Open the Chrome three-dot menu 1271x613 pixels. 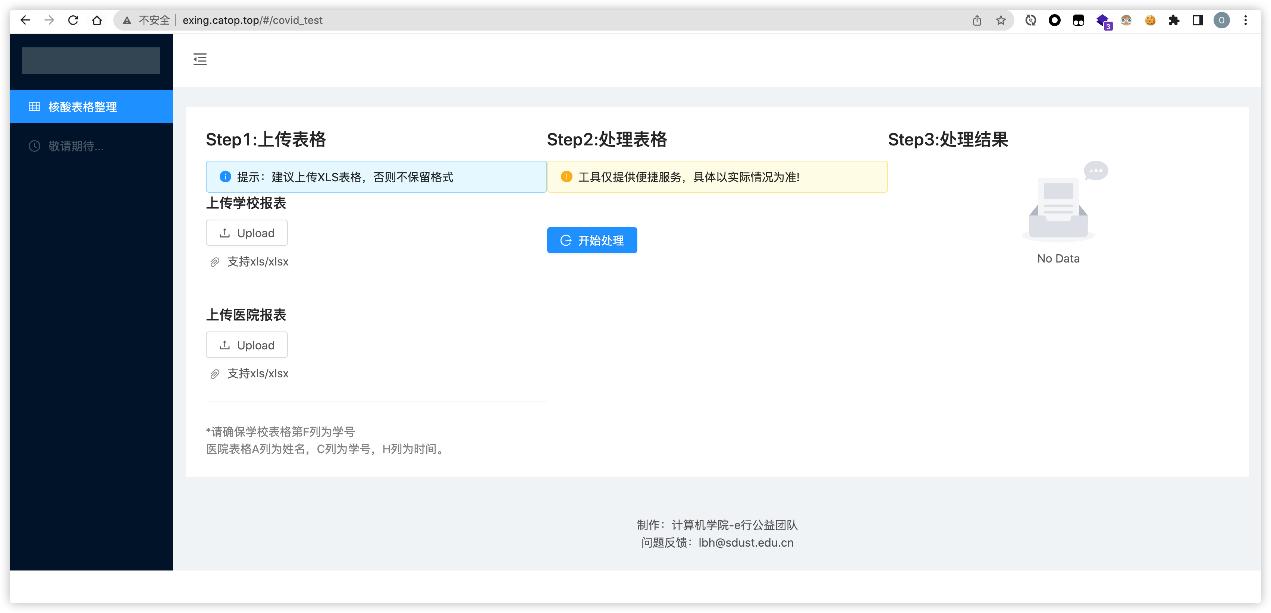point(1245,20)
